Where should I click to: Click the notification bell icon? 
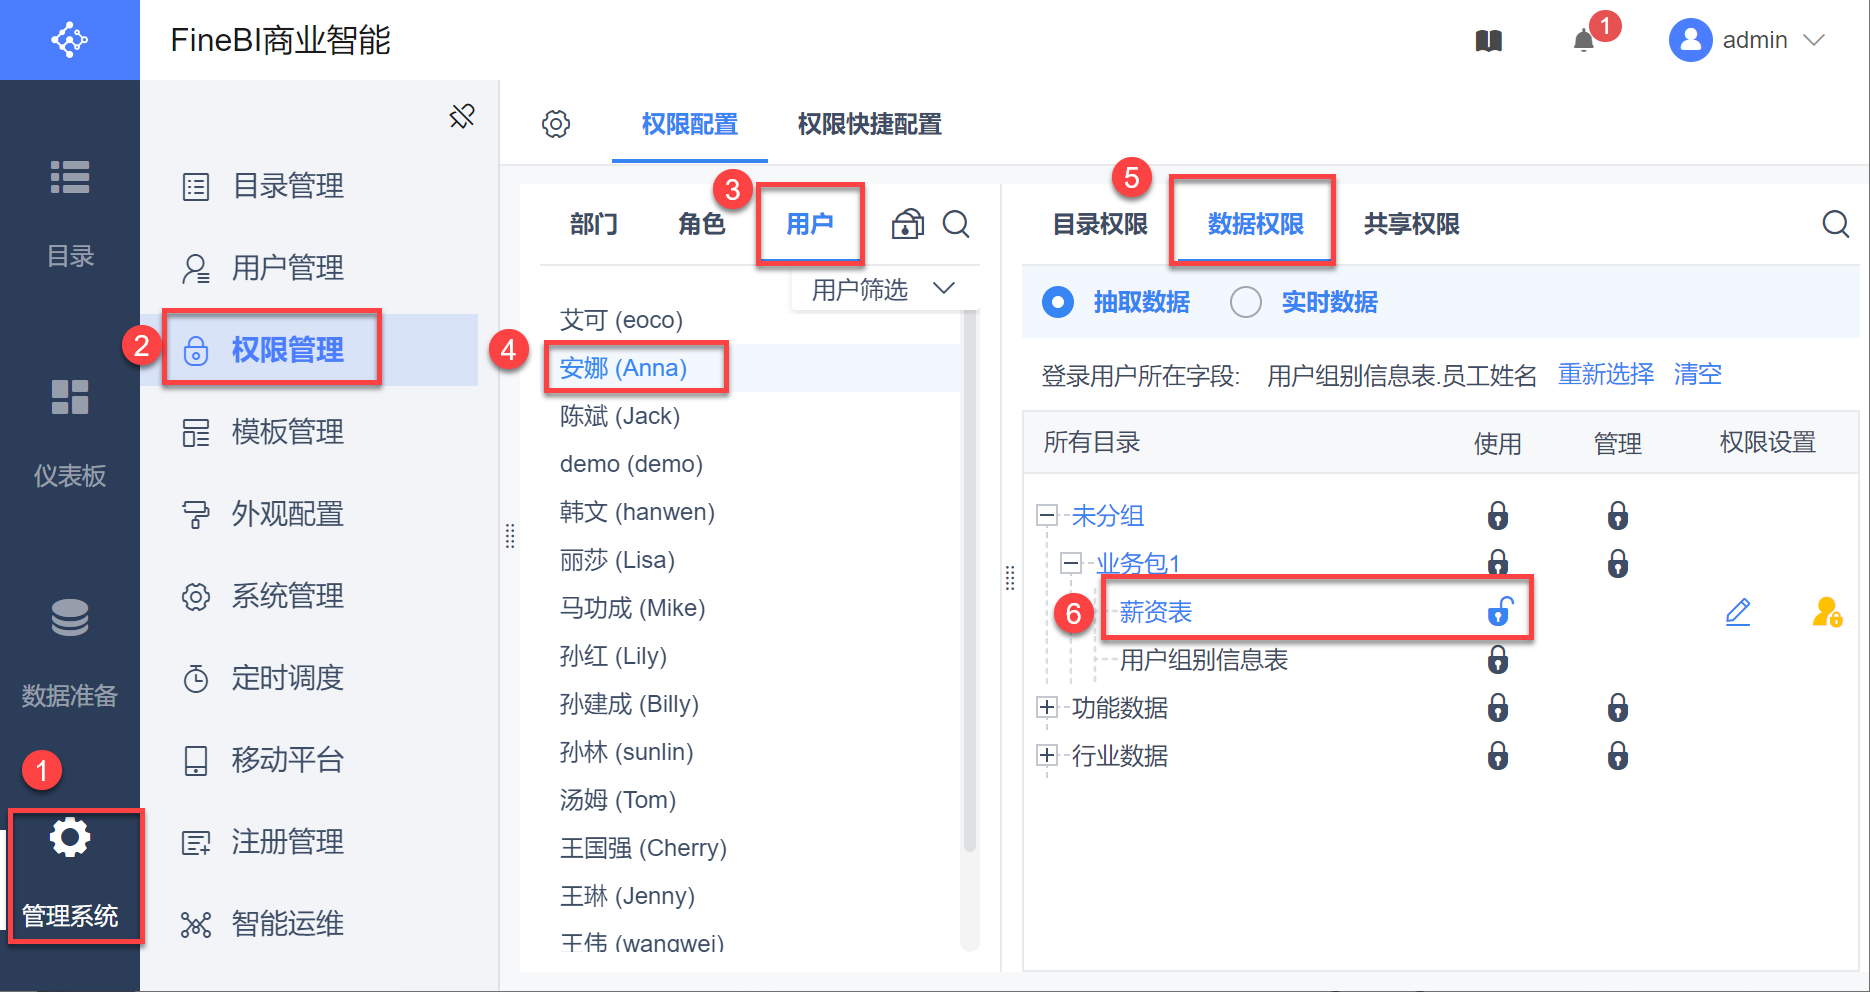[1583, 41]
